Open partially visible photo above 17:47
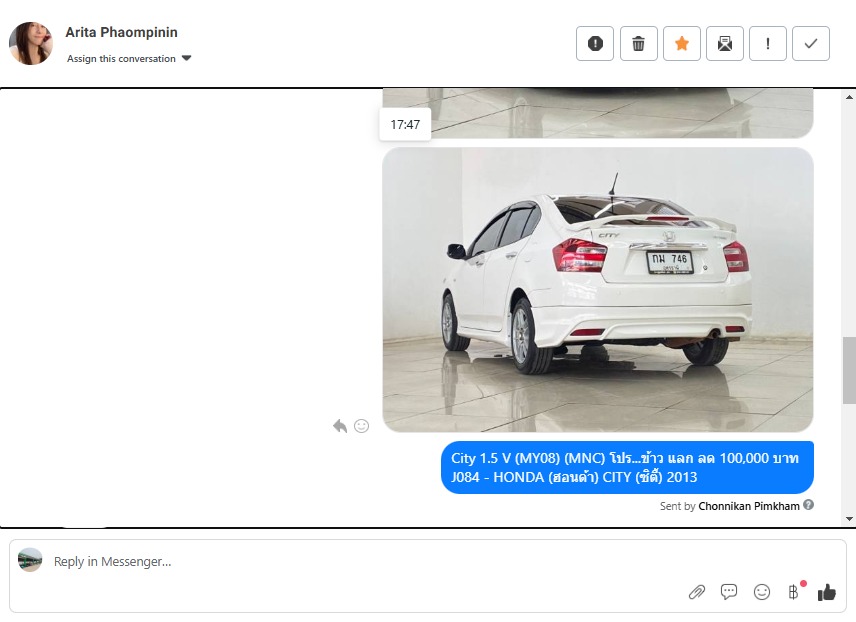The image size is (856, 622). pyautogui.click(x=598, y=112)
